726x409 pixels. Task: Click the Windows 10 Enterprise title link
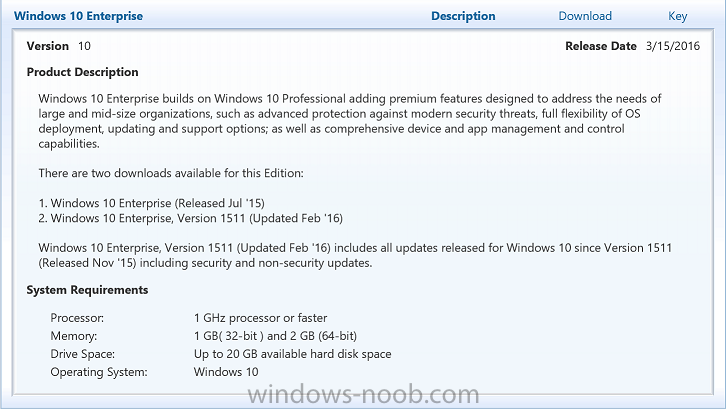click(x=78, y=16)
